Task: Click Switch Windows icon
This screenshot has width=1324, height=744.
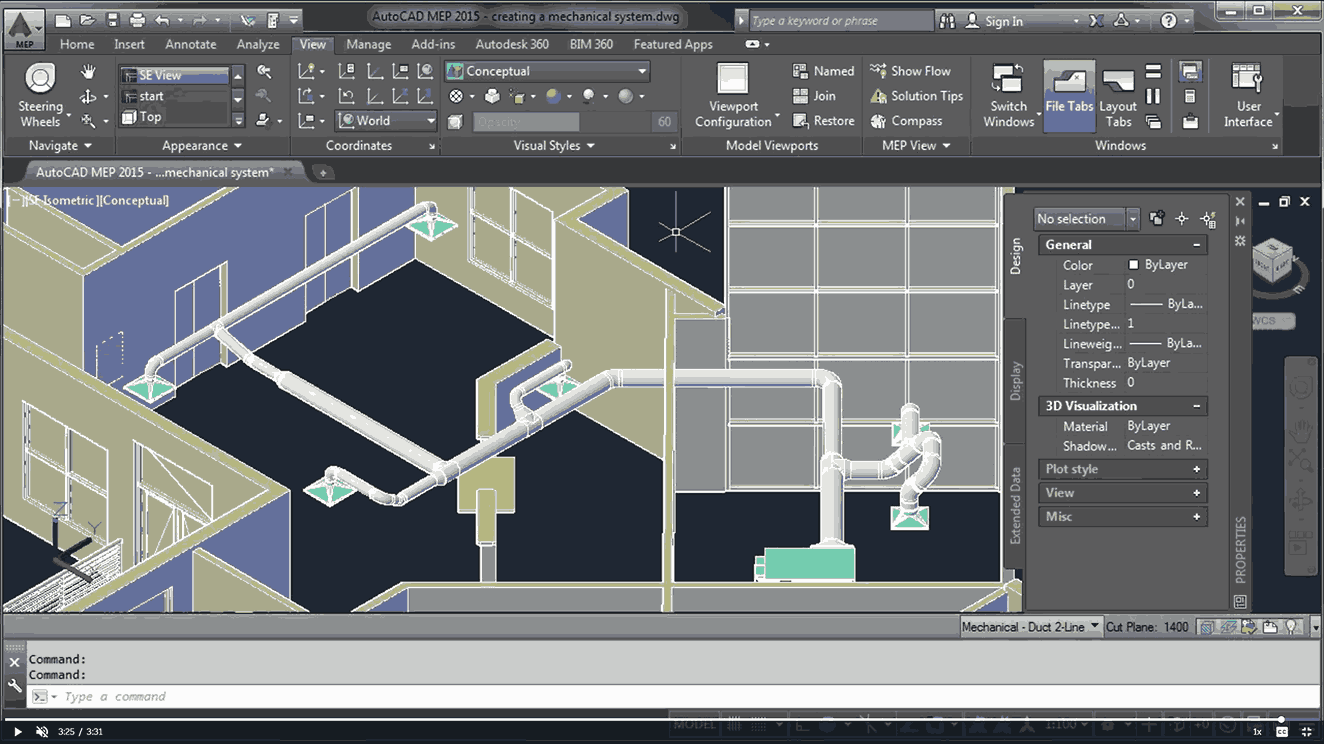Action: pyautogui.click(x=1008, y=78)
